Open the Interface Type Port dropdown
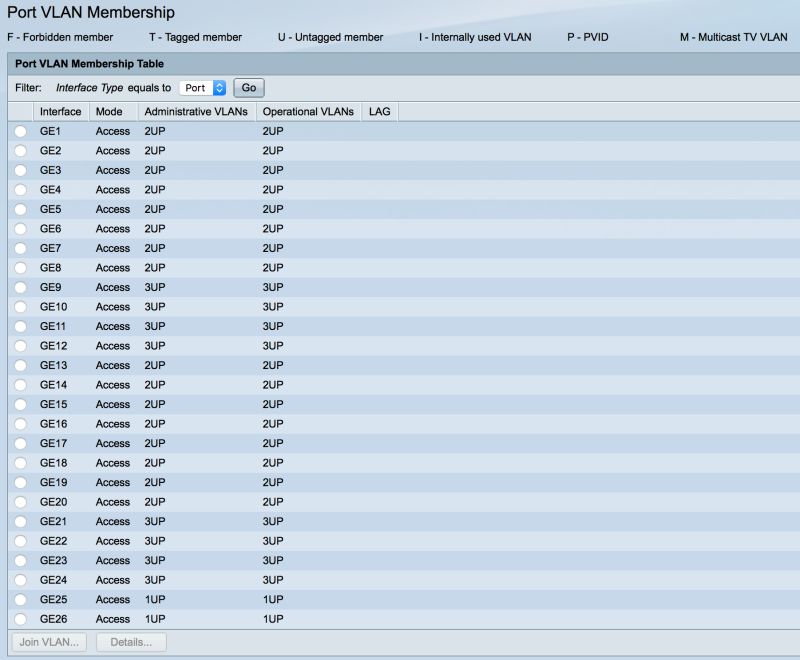The image size is (800, 660). pyautogui.click(x=203, y=88)
